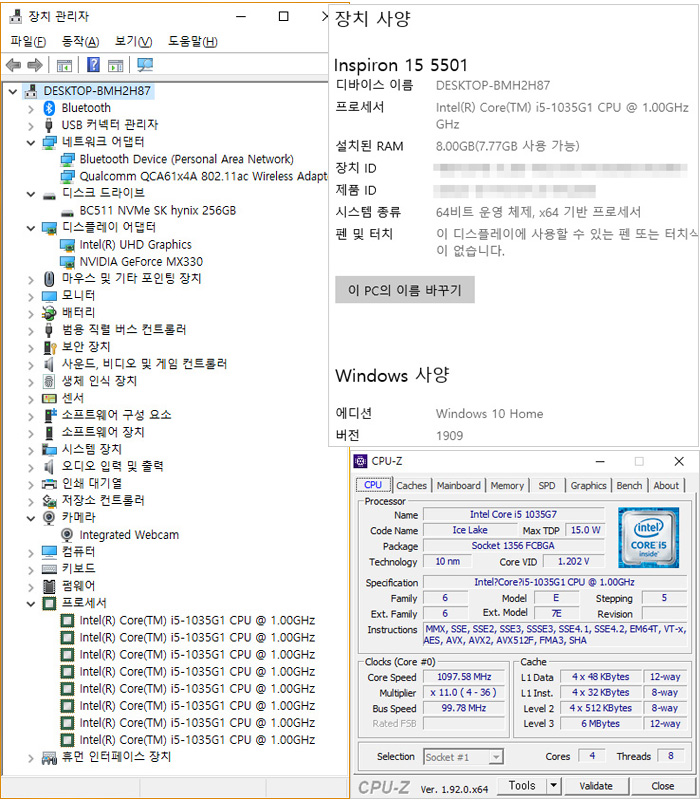Screen dimensions: 700x803
Task: Click the Core Speed value 1097.58 MHz
Action: point(464,677)
